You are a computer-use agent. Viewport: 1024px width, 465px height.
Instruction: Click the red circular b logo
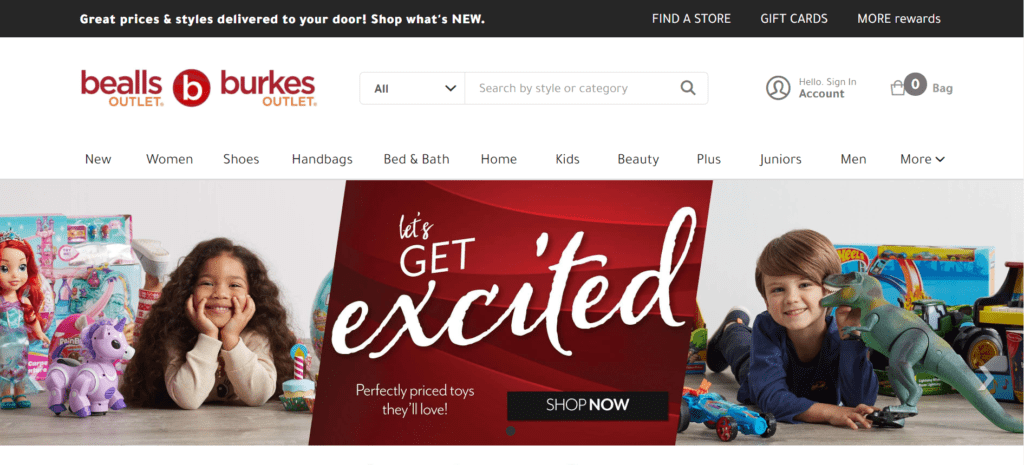coord(191,88)
